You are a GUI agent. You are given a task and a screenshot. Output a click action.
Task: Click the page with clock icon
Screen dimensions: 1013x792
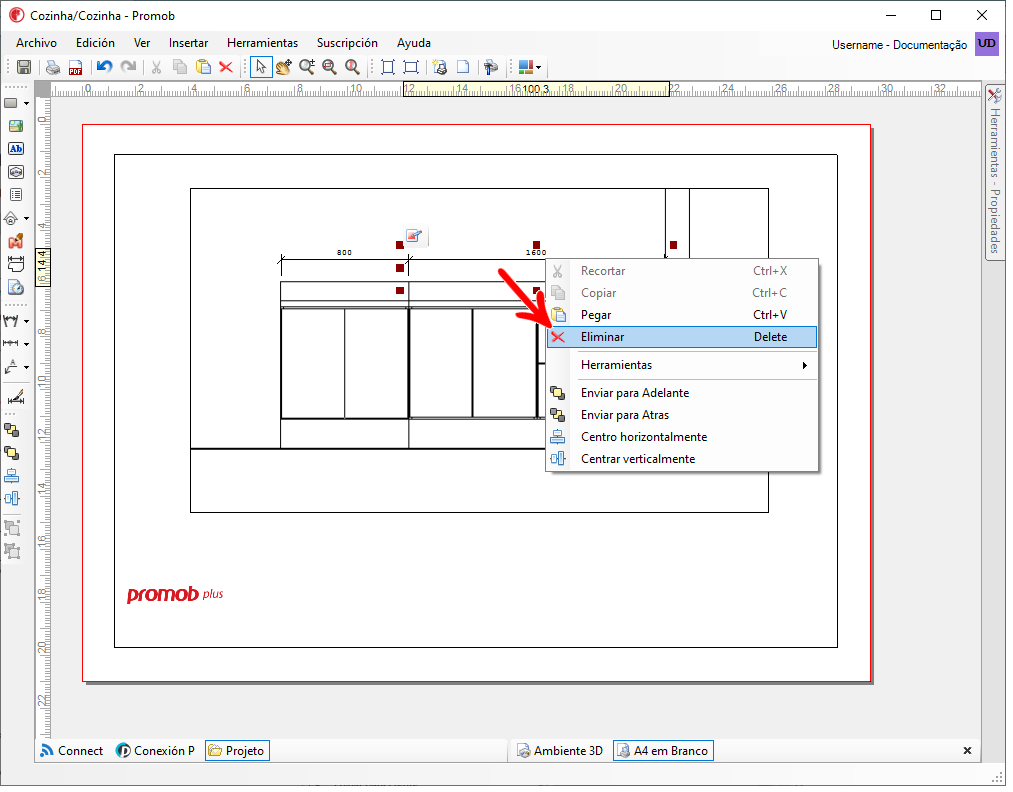click(x=16, y=287)
